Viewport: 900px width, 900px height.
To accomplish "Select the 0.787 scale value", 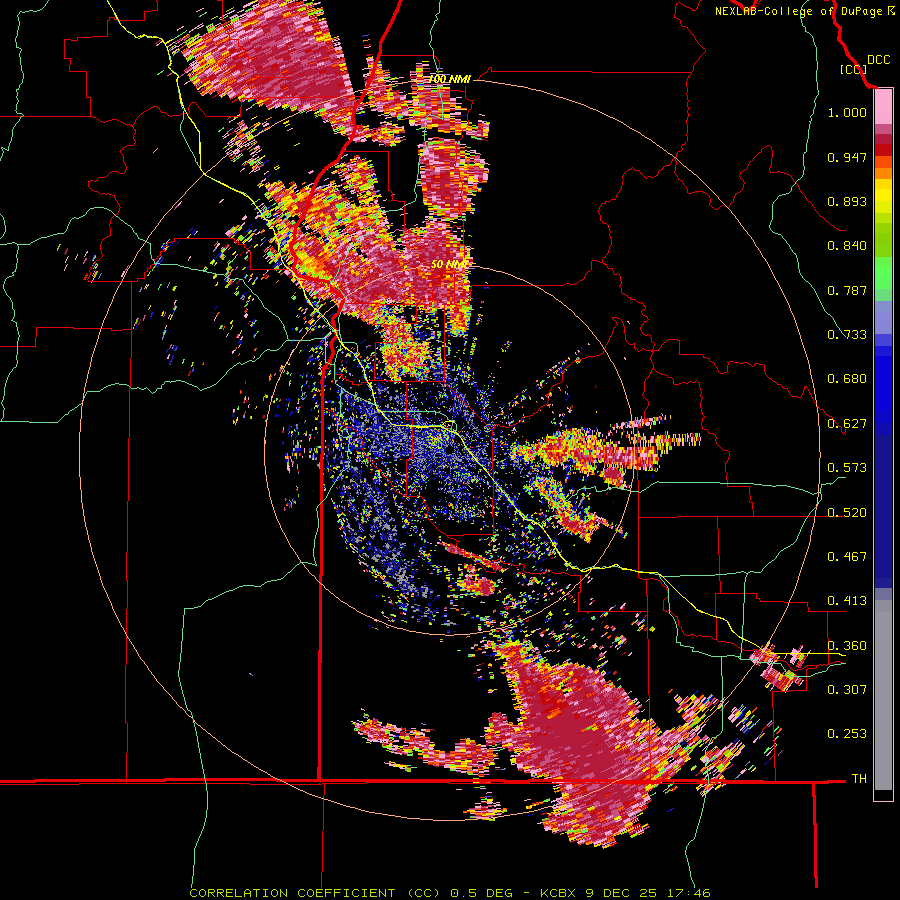I will click(847, 290).
